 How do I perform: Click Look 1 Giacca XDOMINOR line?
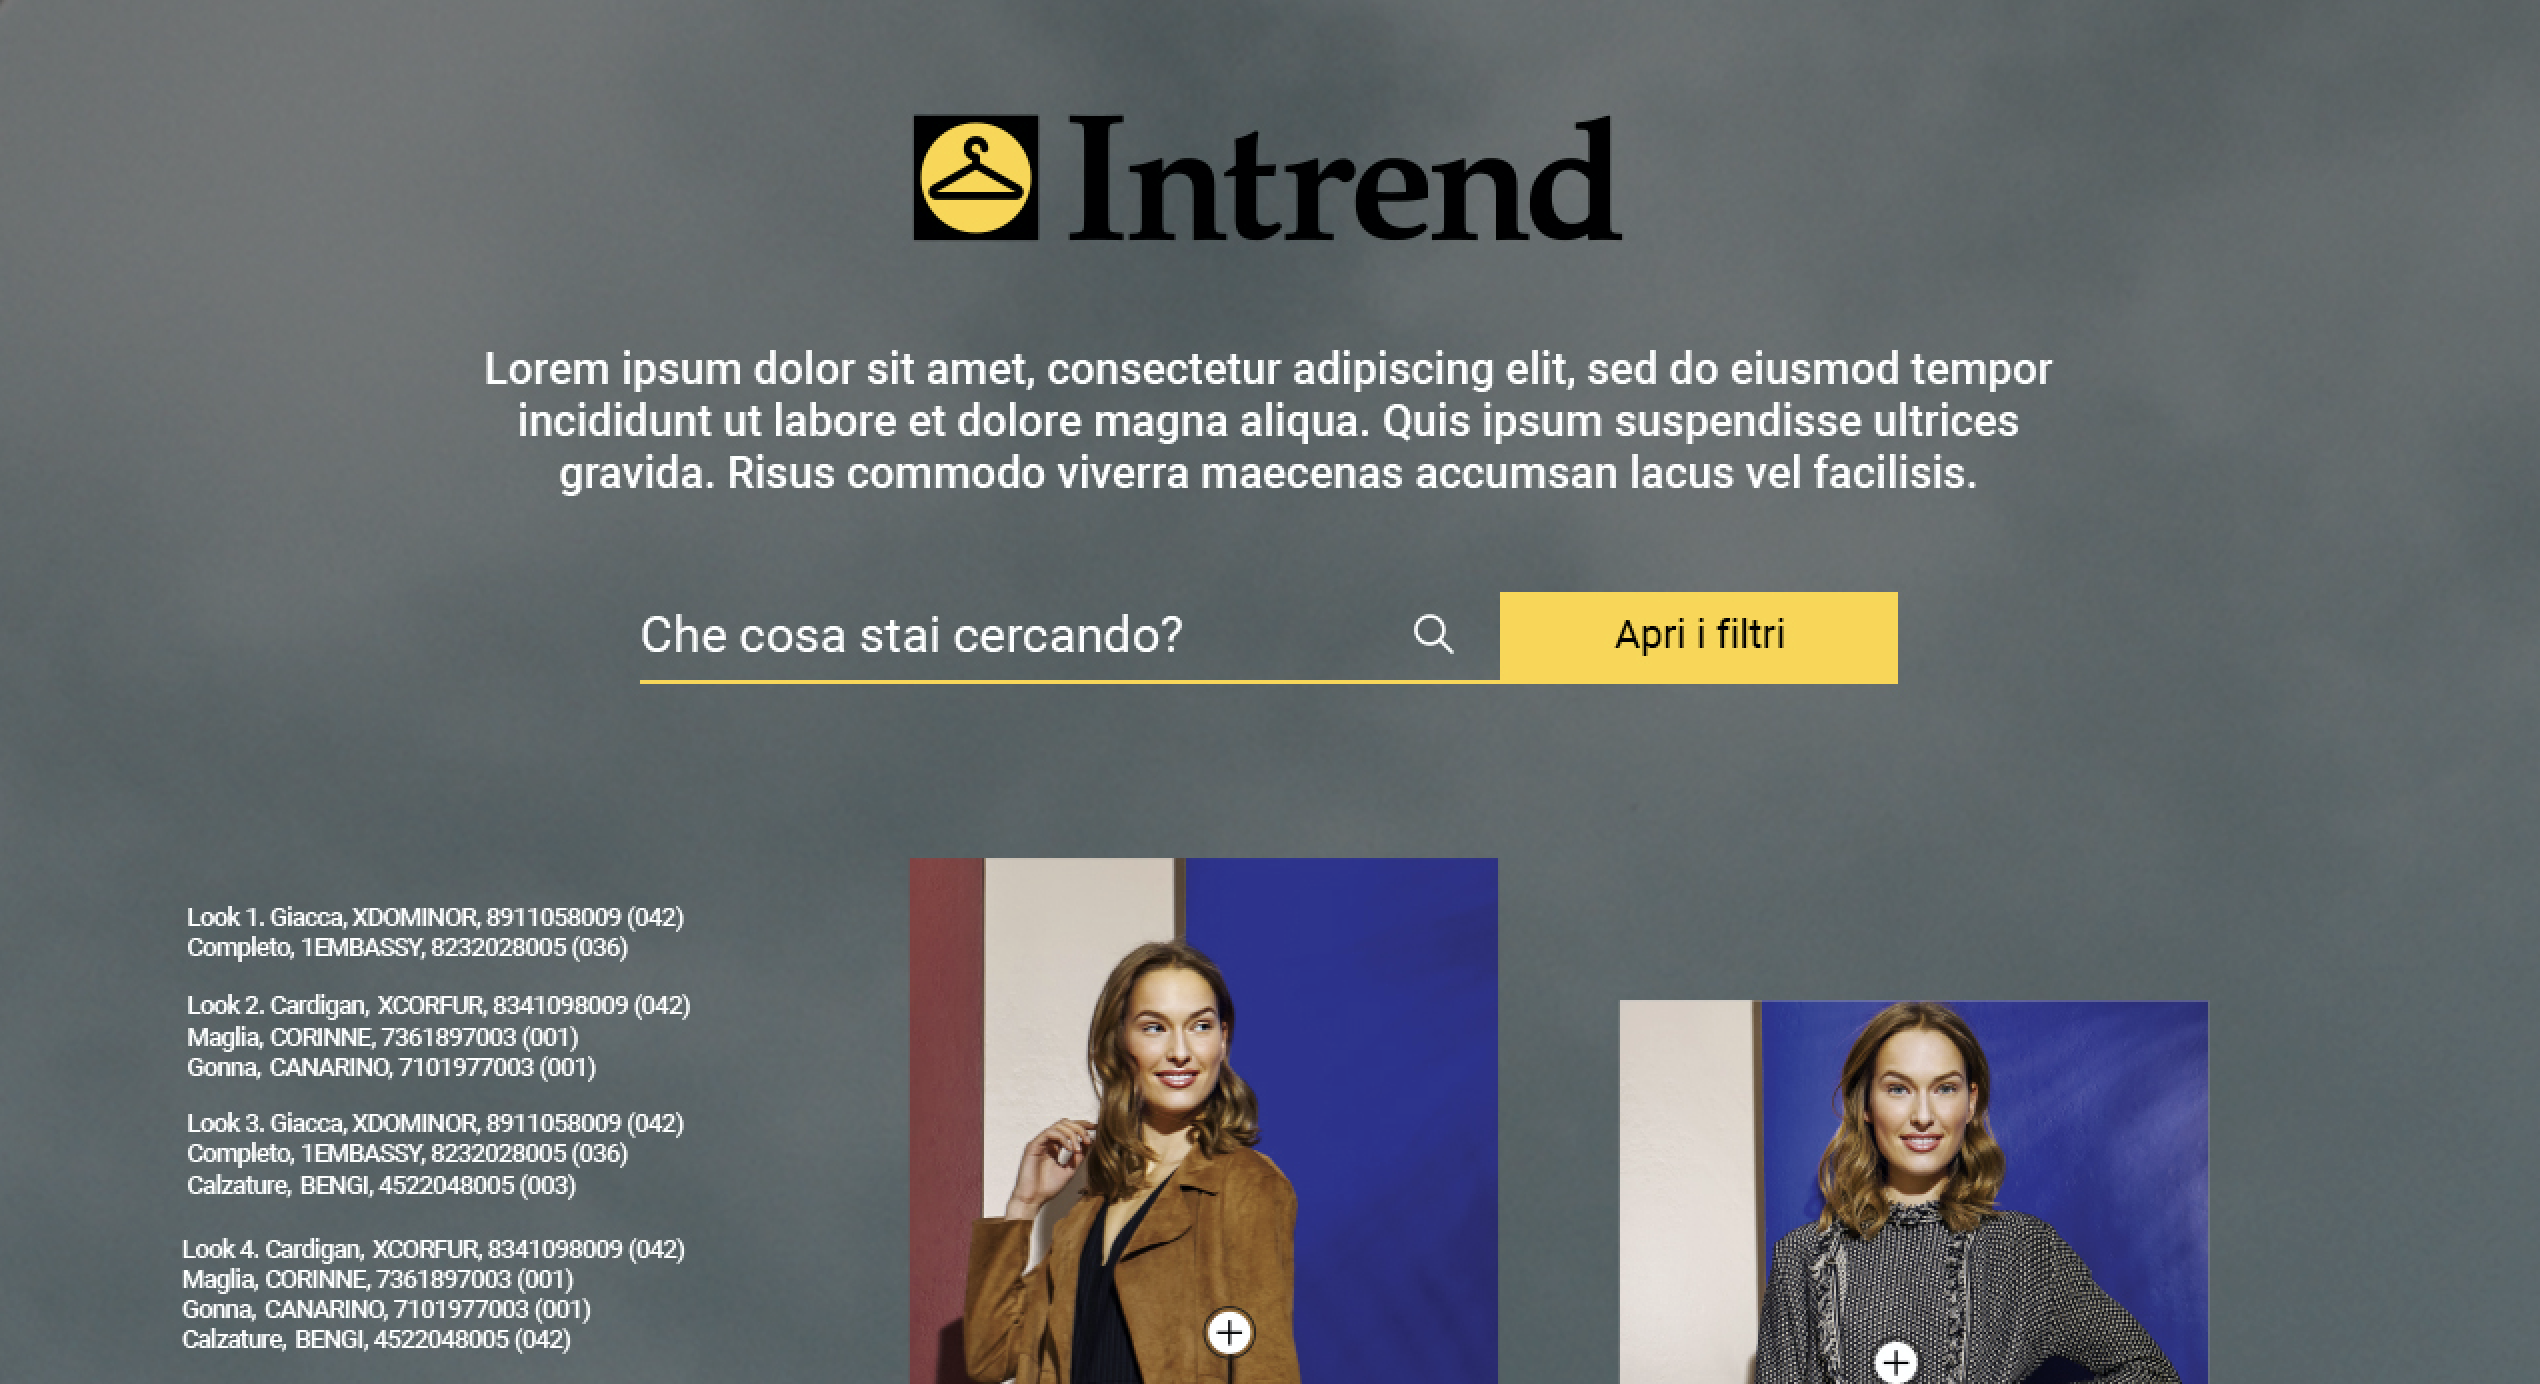pyautogui.click(x=435, y=917)
